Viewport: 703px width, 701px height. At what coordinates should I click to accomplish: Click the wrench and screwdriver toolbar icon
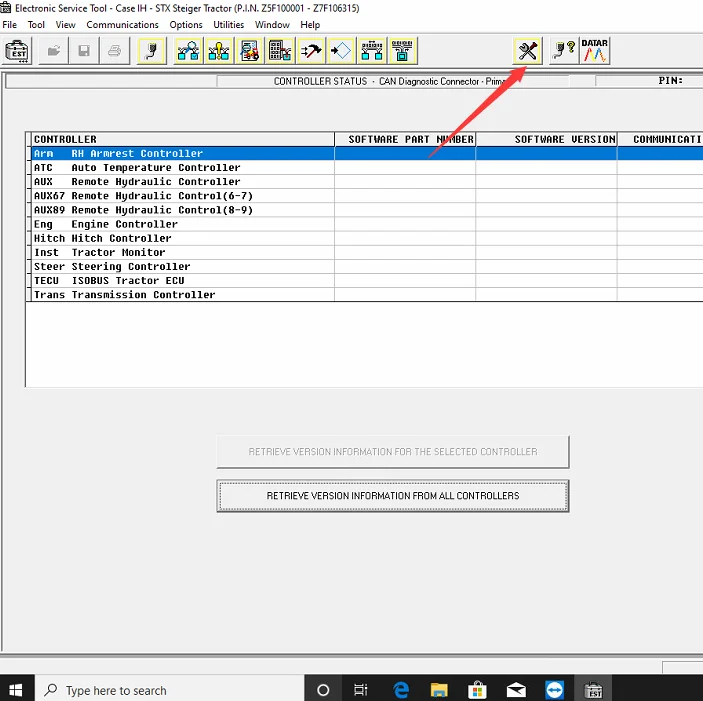pos(528,51)
